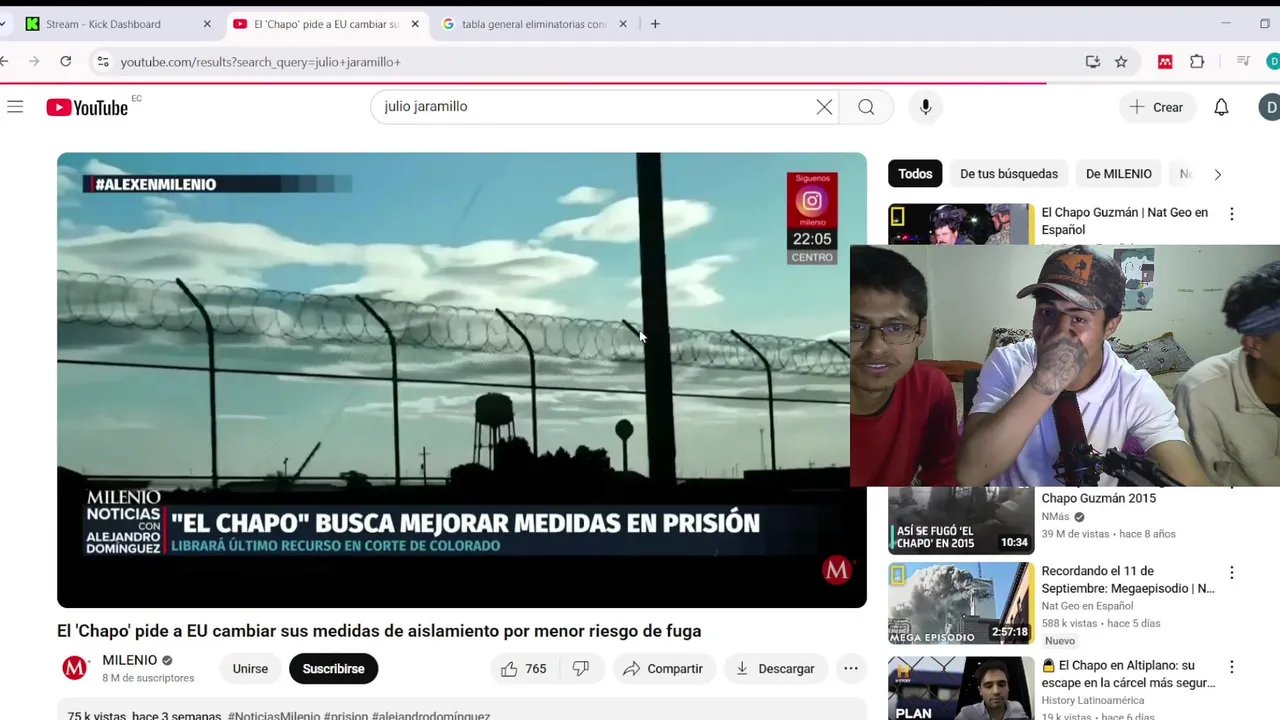Click the Compartir button

[x=663, y=669]
